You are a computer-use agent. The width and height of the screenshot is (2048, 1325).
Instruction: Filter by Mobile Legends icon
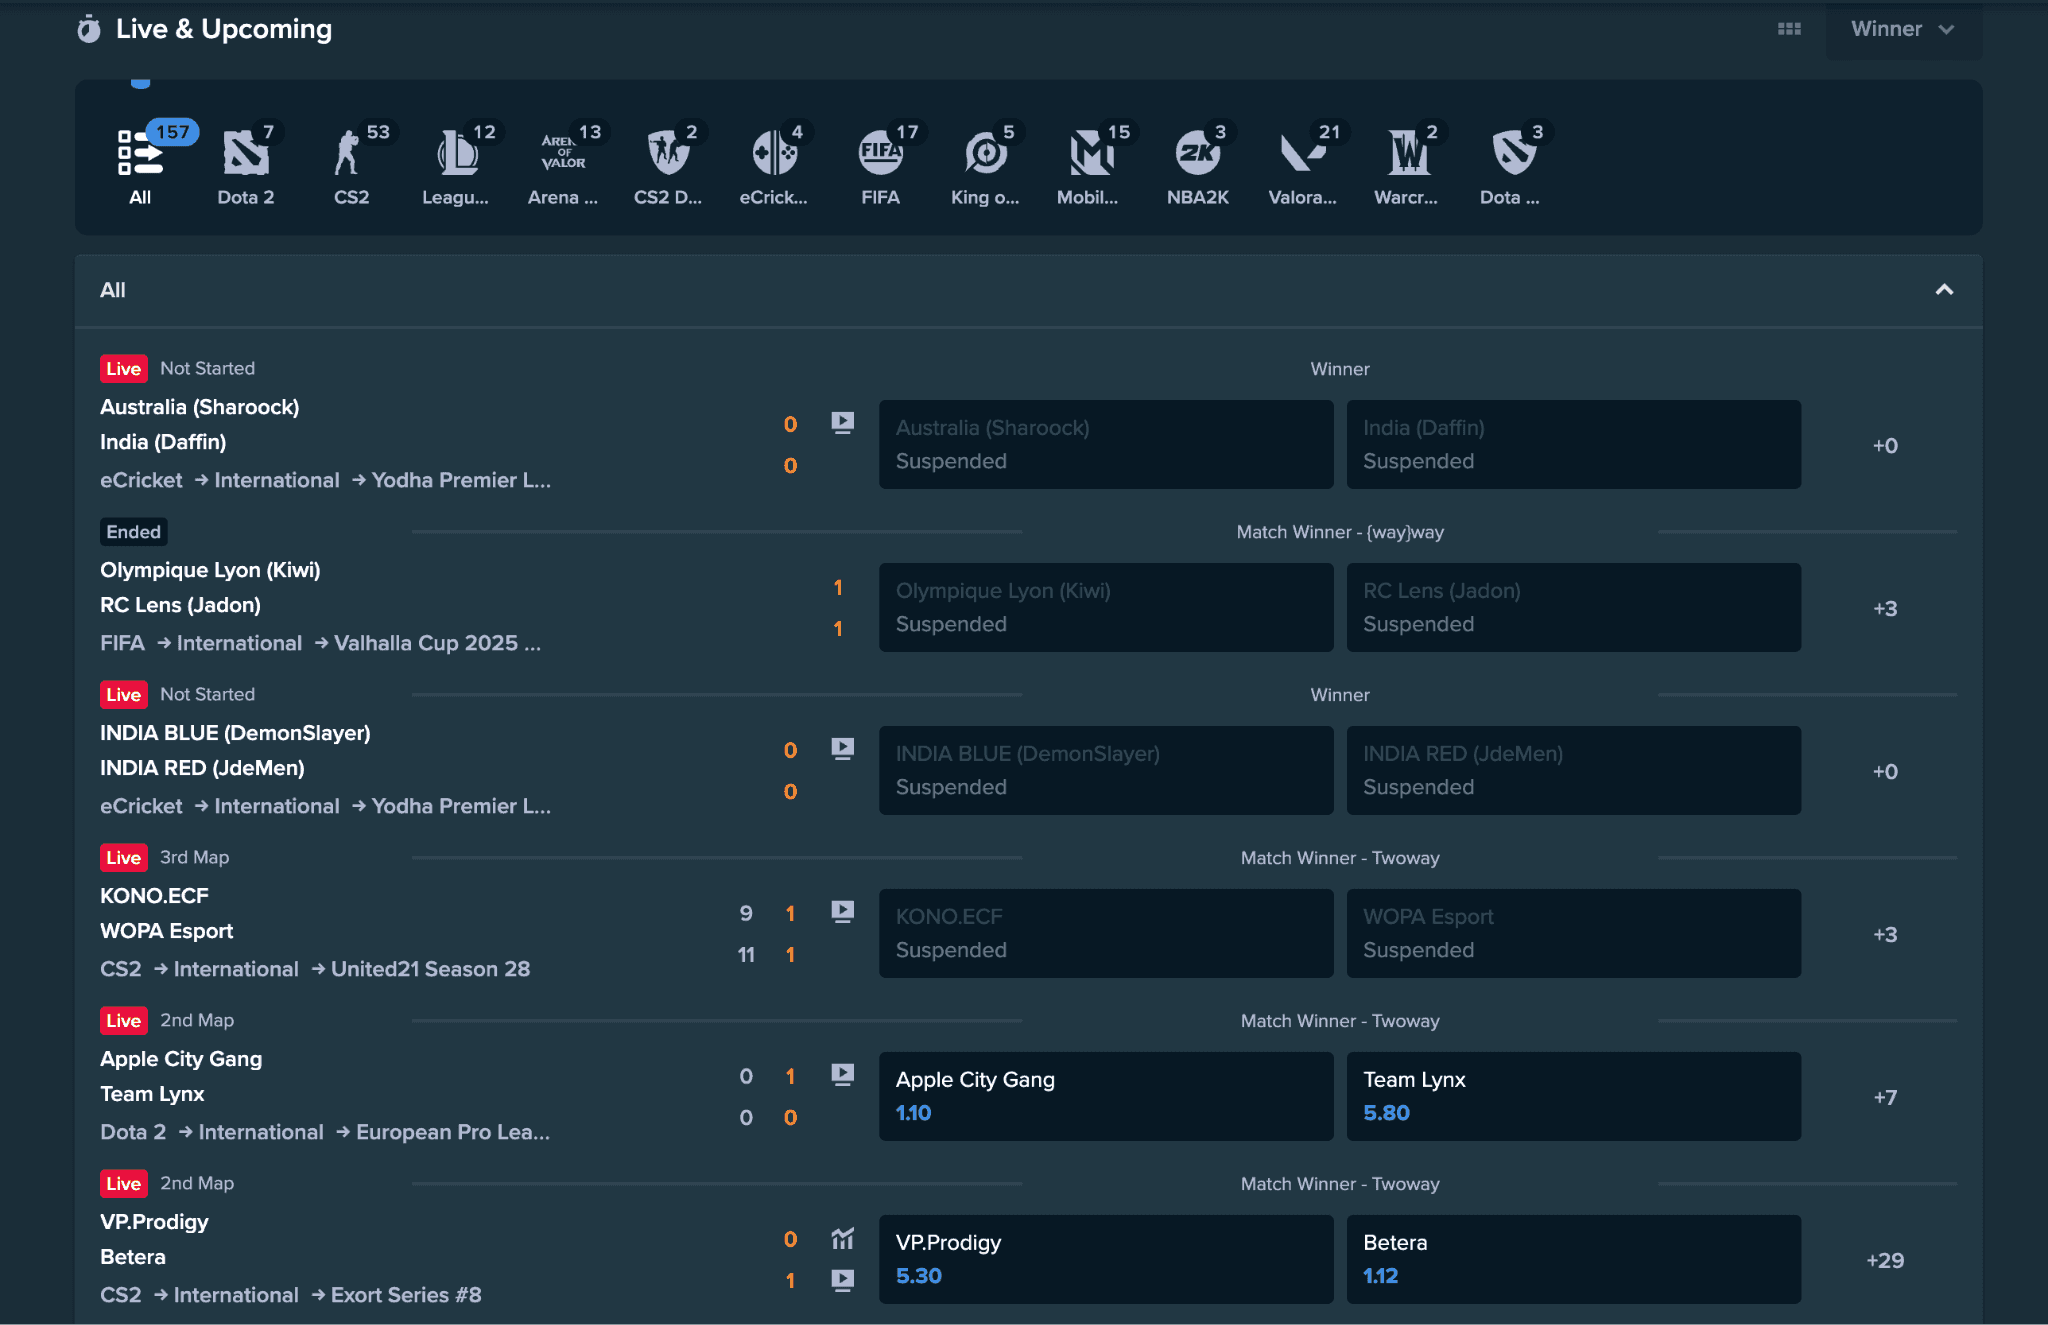tap(1091, 155)
